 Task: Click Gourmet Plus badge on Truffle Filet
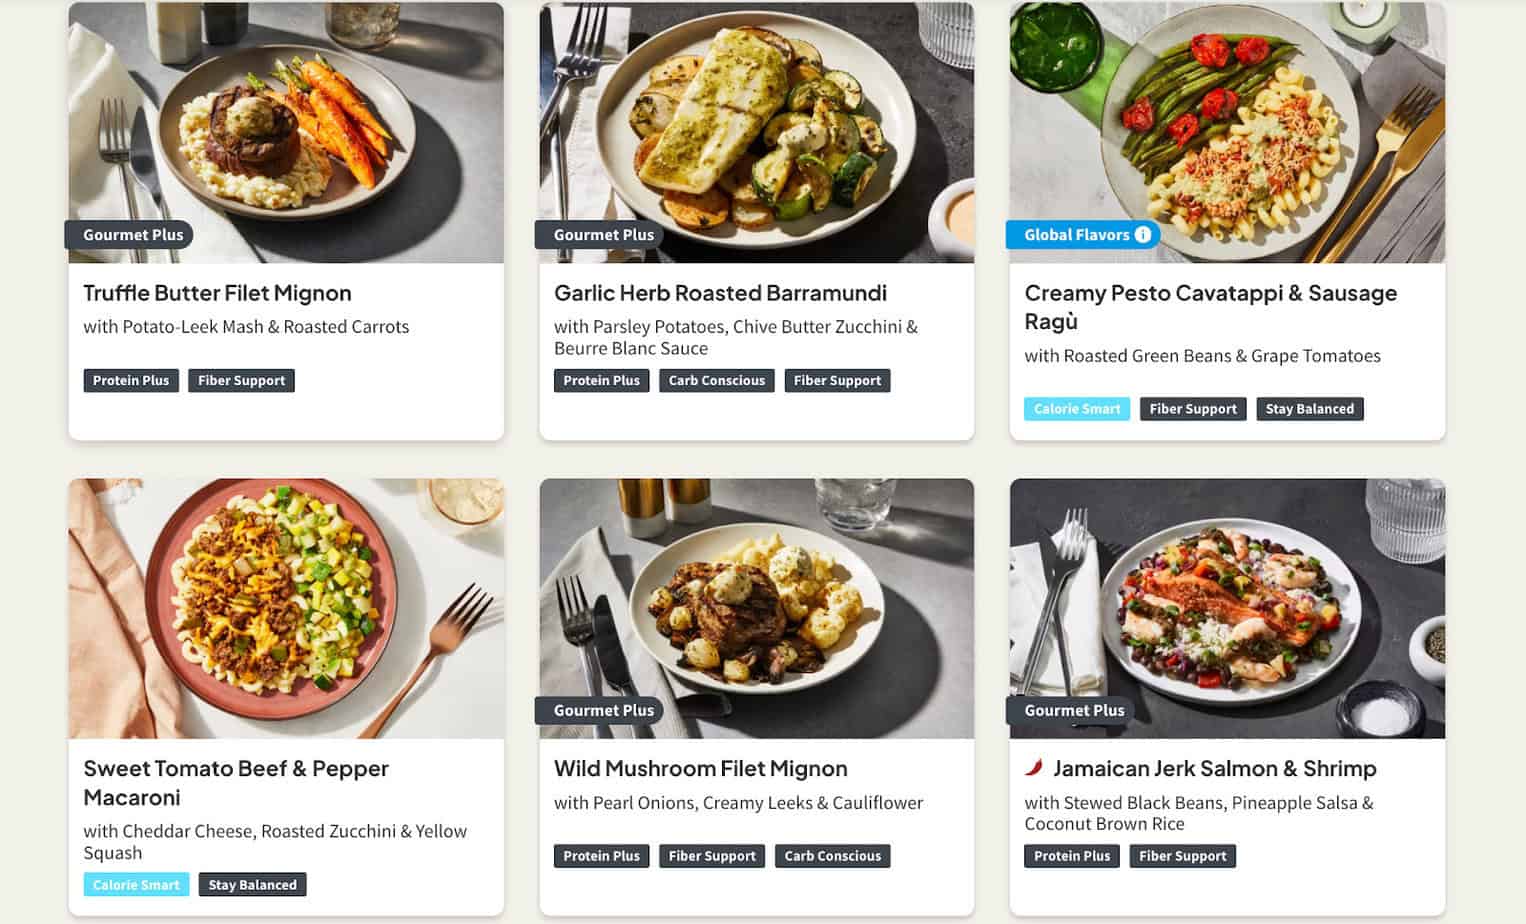[130, 235]
